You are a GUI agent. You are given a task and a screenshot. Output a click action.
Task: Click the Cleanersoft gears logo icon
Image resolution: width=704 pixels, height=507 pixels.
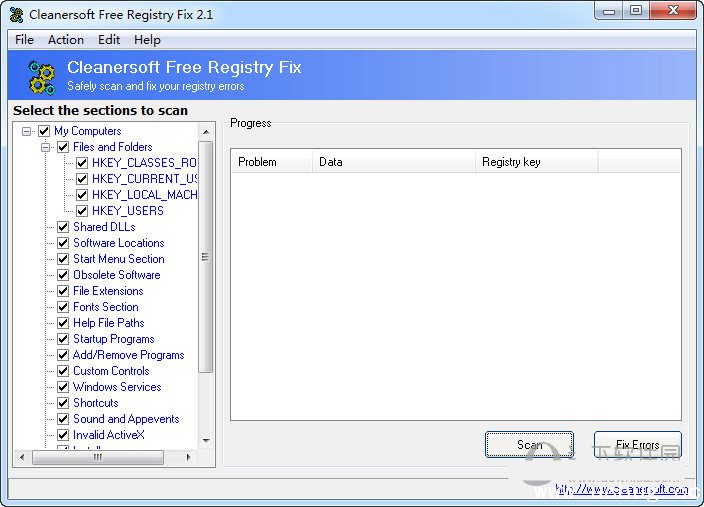click(41, 76)
